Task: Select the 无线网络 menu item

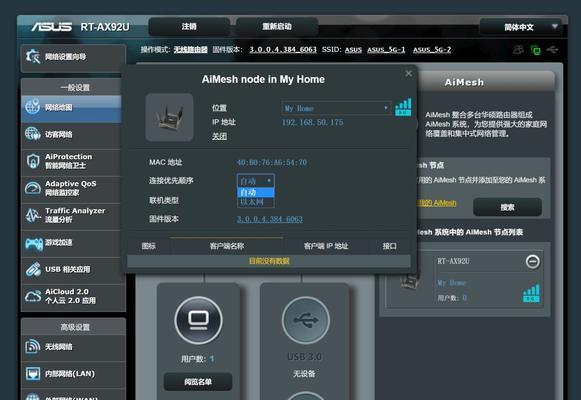Action: coord(73,347)
